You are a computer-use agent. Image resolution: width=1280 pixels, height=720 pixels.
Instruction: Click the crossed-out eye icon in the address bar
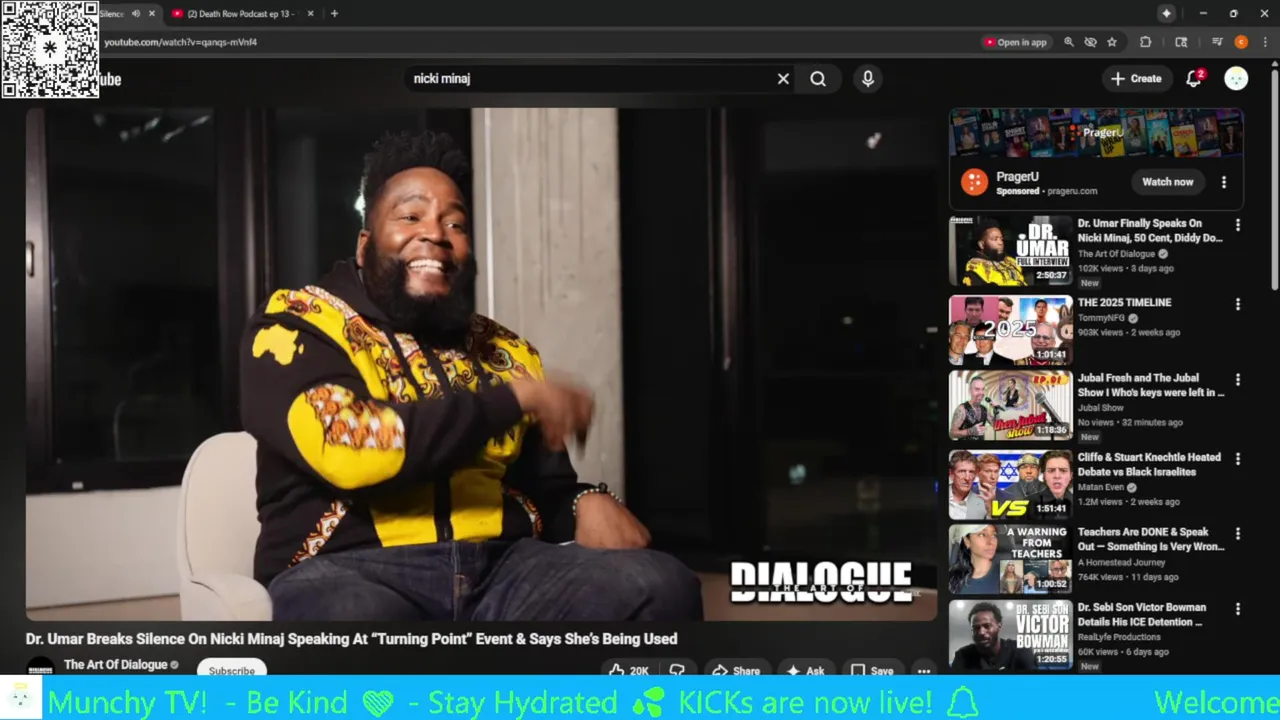tap(1090, 42)
